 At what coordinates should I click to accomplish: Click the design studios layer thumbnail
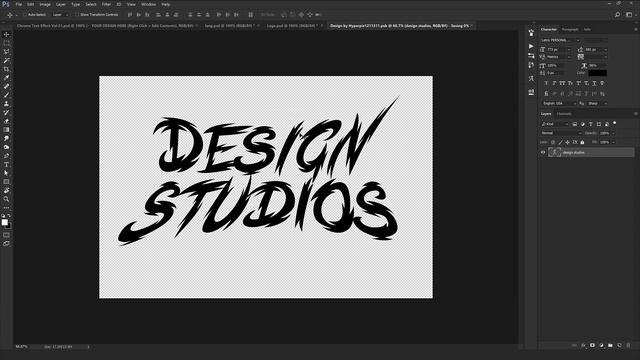(x=554, y=153)
